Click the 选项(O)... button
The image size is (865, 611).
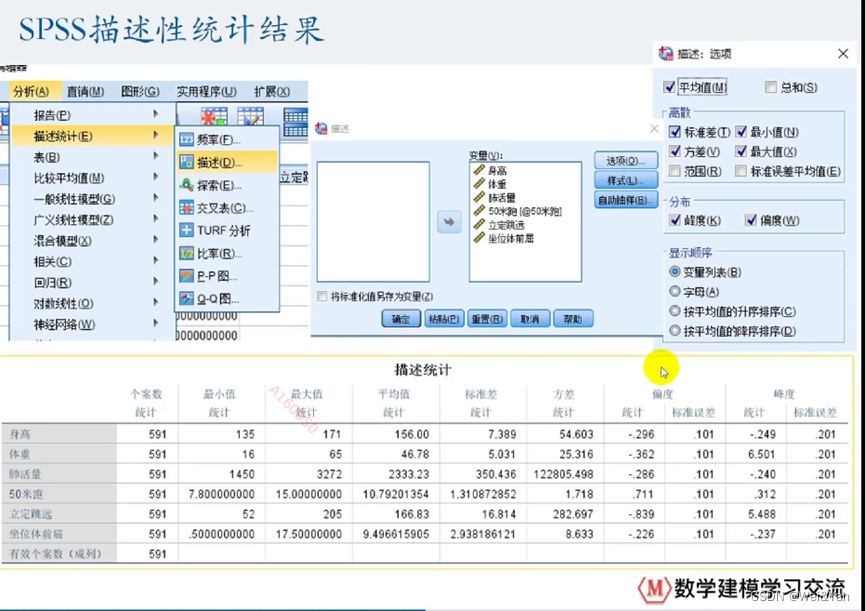(626, 160)
